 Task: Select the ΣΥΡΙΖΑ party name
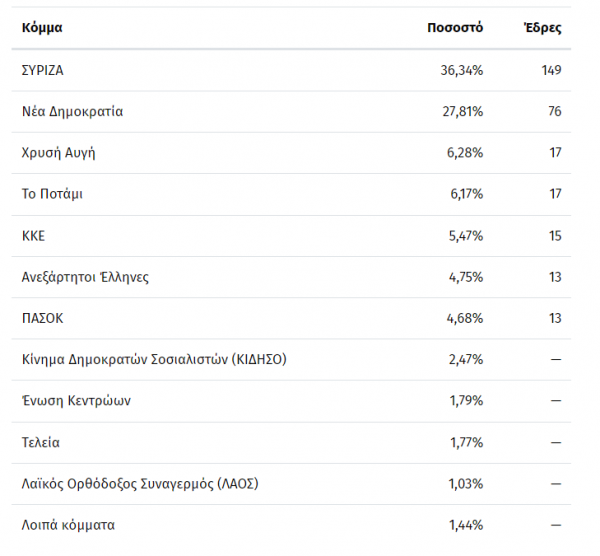44,70
